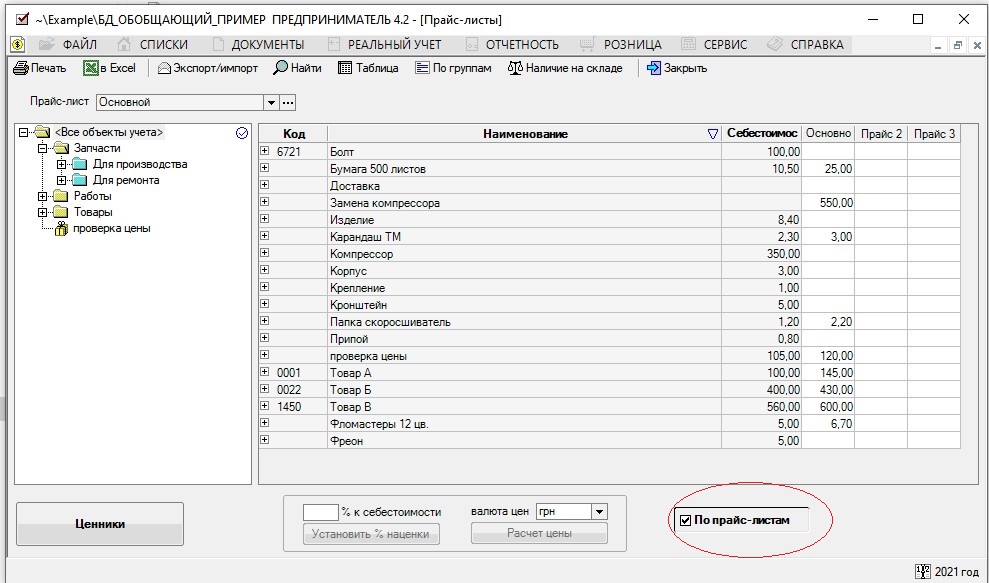Image resolution: width=989 pixels, height=583 pixels.
Task: Expand the Товар А row
Action: [265, 373]
